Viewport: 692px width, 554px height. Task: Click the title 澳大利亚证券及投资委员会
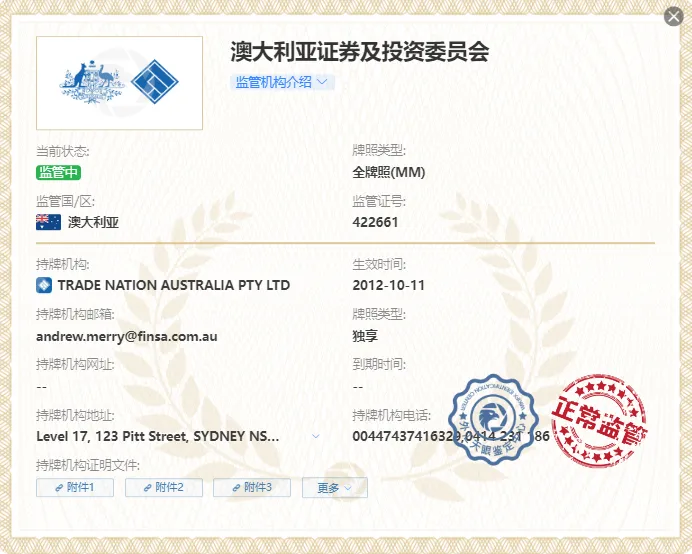pyautogui.click(x=360, y=52)
